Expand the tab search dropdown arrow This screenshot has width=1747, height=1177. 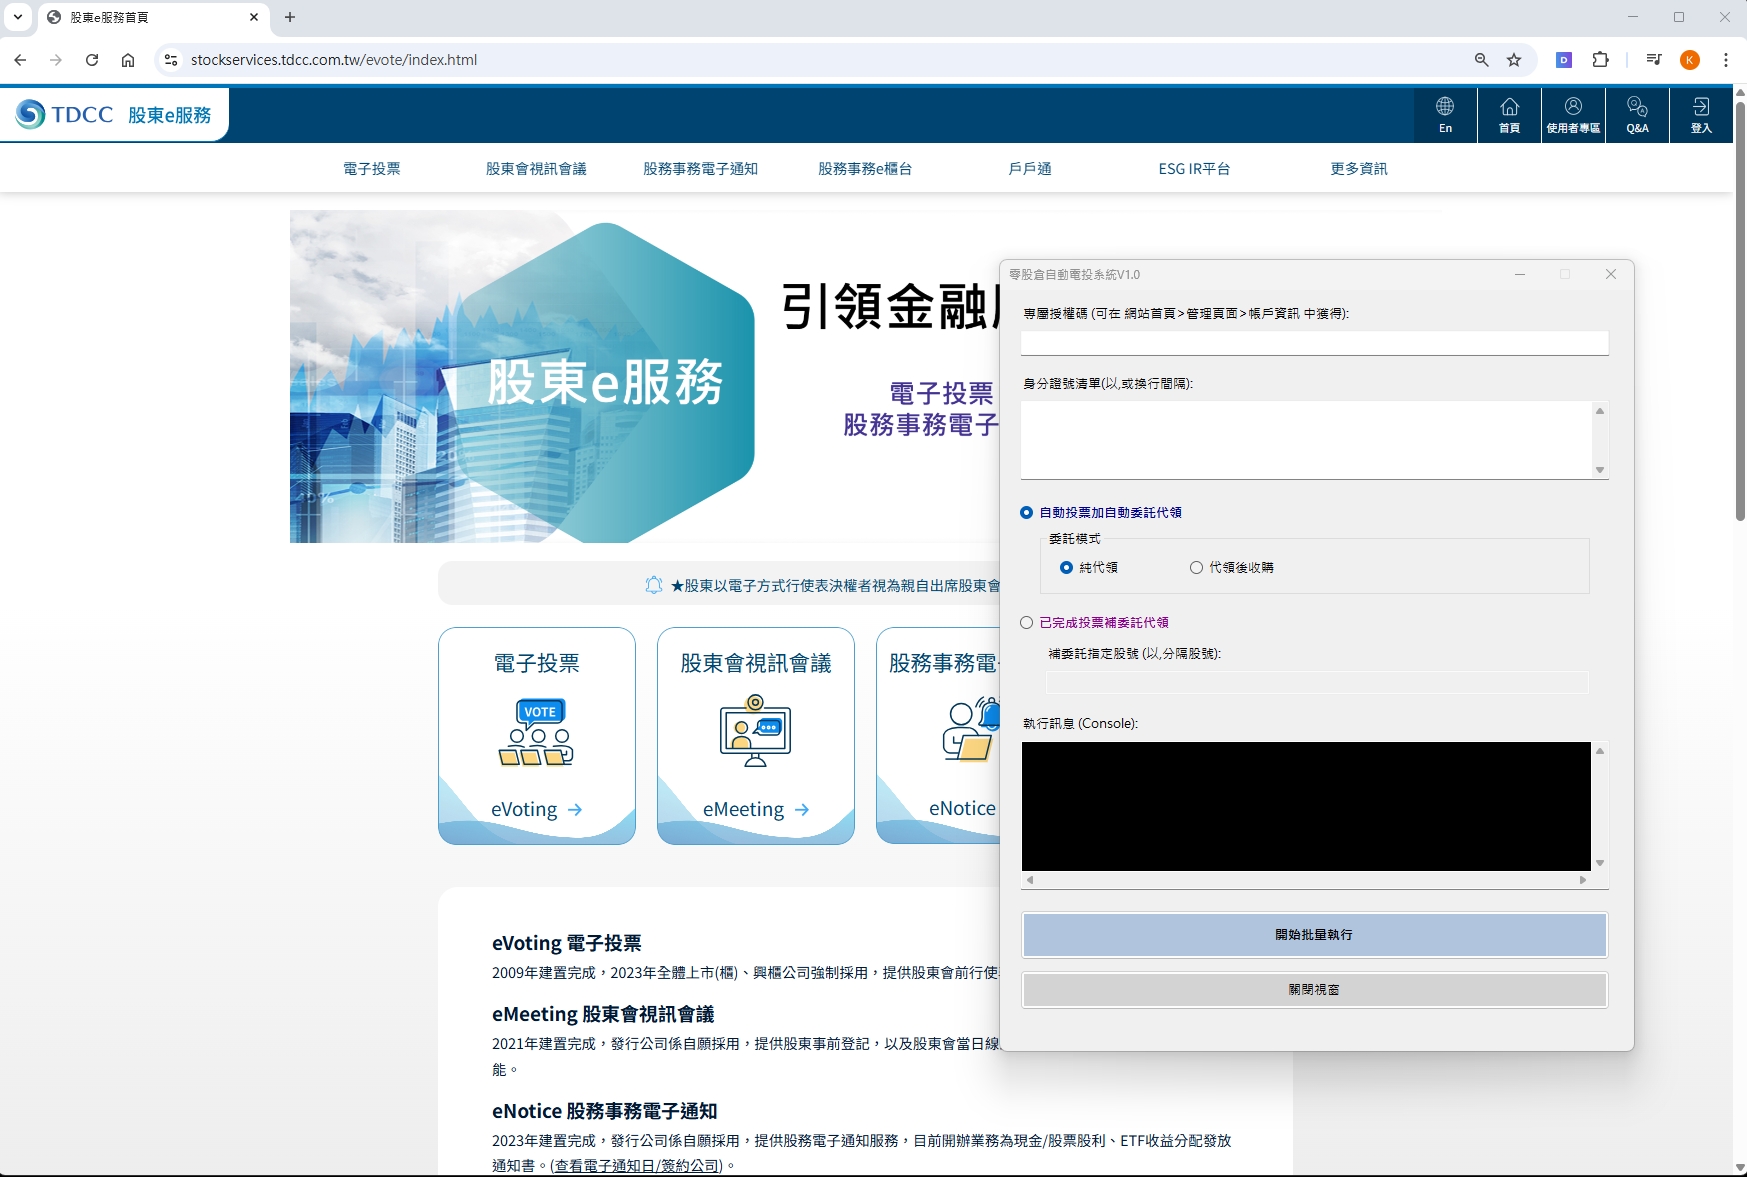coord(18,17)
